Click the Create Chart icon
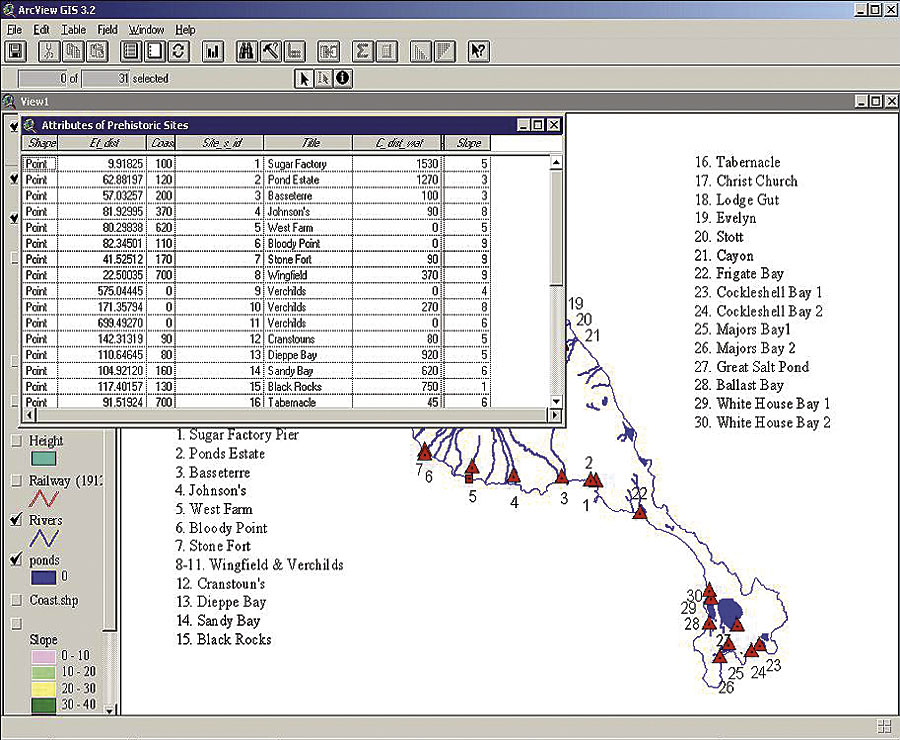Screen dimensions: 900x740 (212, 52)
